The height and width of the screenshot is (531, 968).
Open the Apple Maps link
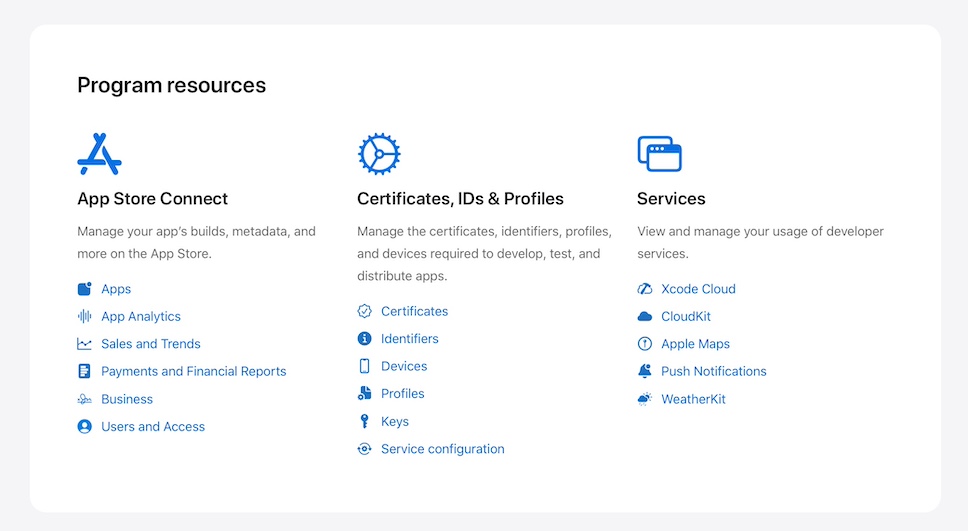point(695,344)
